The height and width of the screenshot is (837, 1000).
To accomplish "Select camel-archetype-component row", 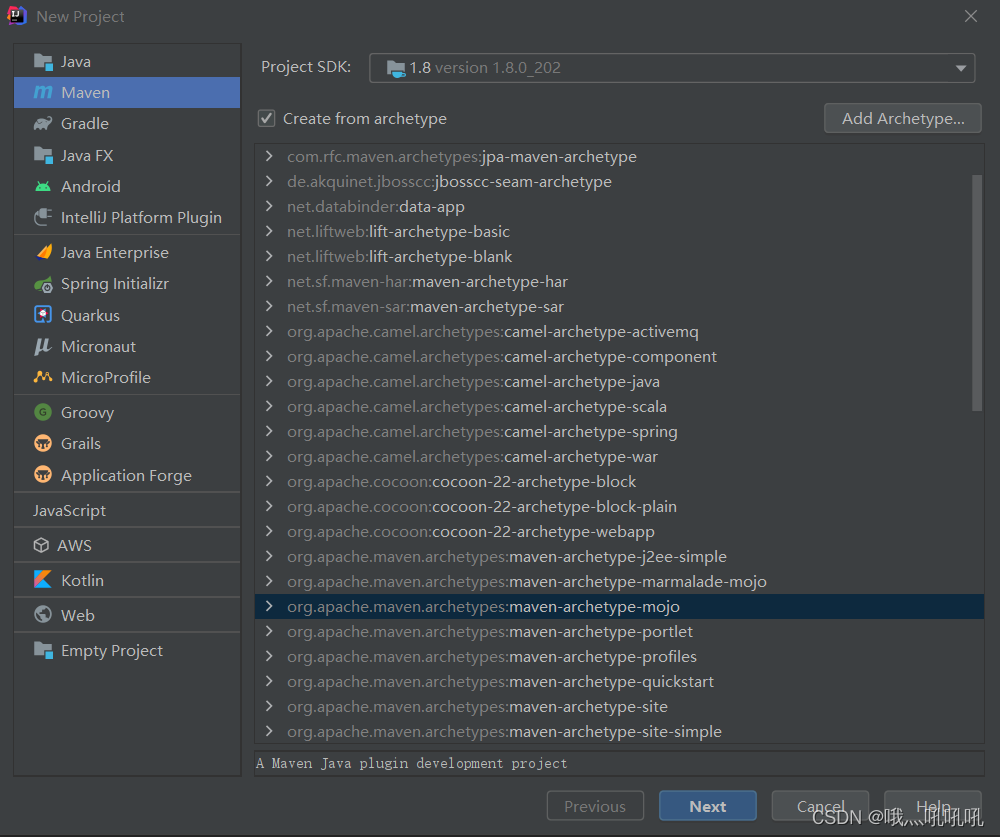I will [619, 356].
